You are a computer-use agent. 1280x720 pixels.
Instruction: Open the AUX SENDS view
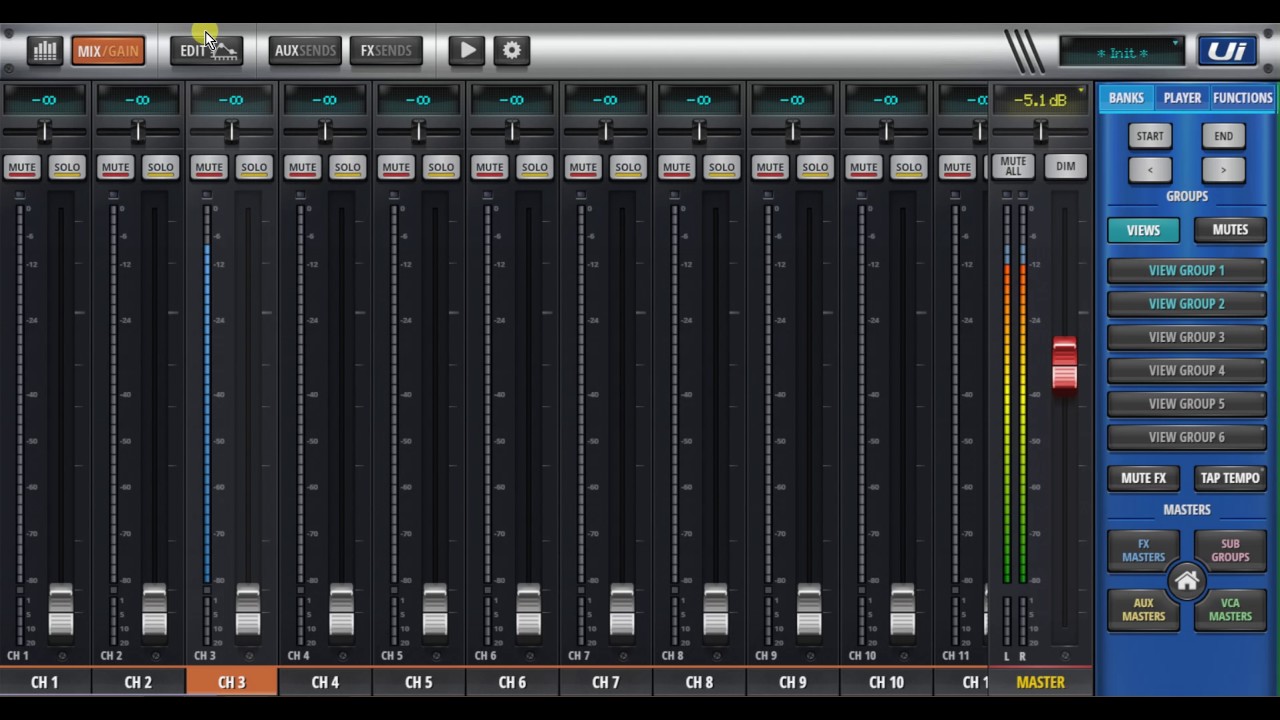pyautogui.click(x=306, y=51)
